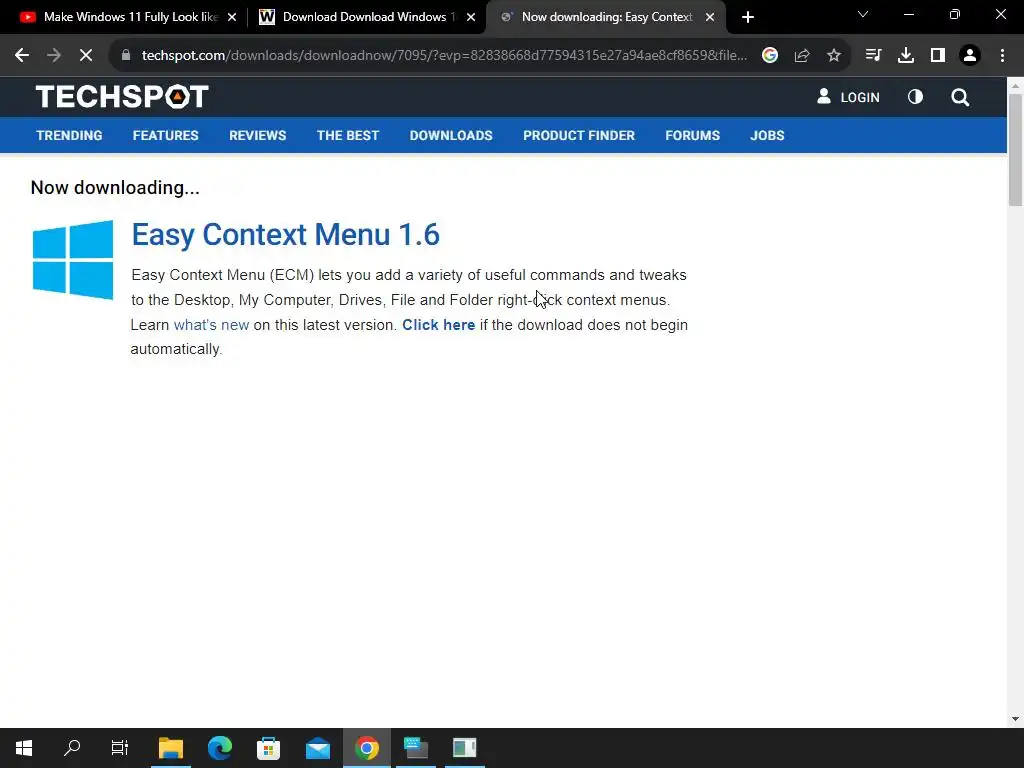Click the LOGIN link

pos(848,97)
